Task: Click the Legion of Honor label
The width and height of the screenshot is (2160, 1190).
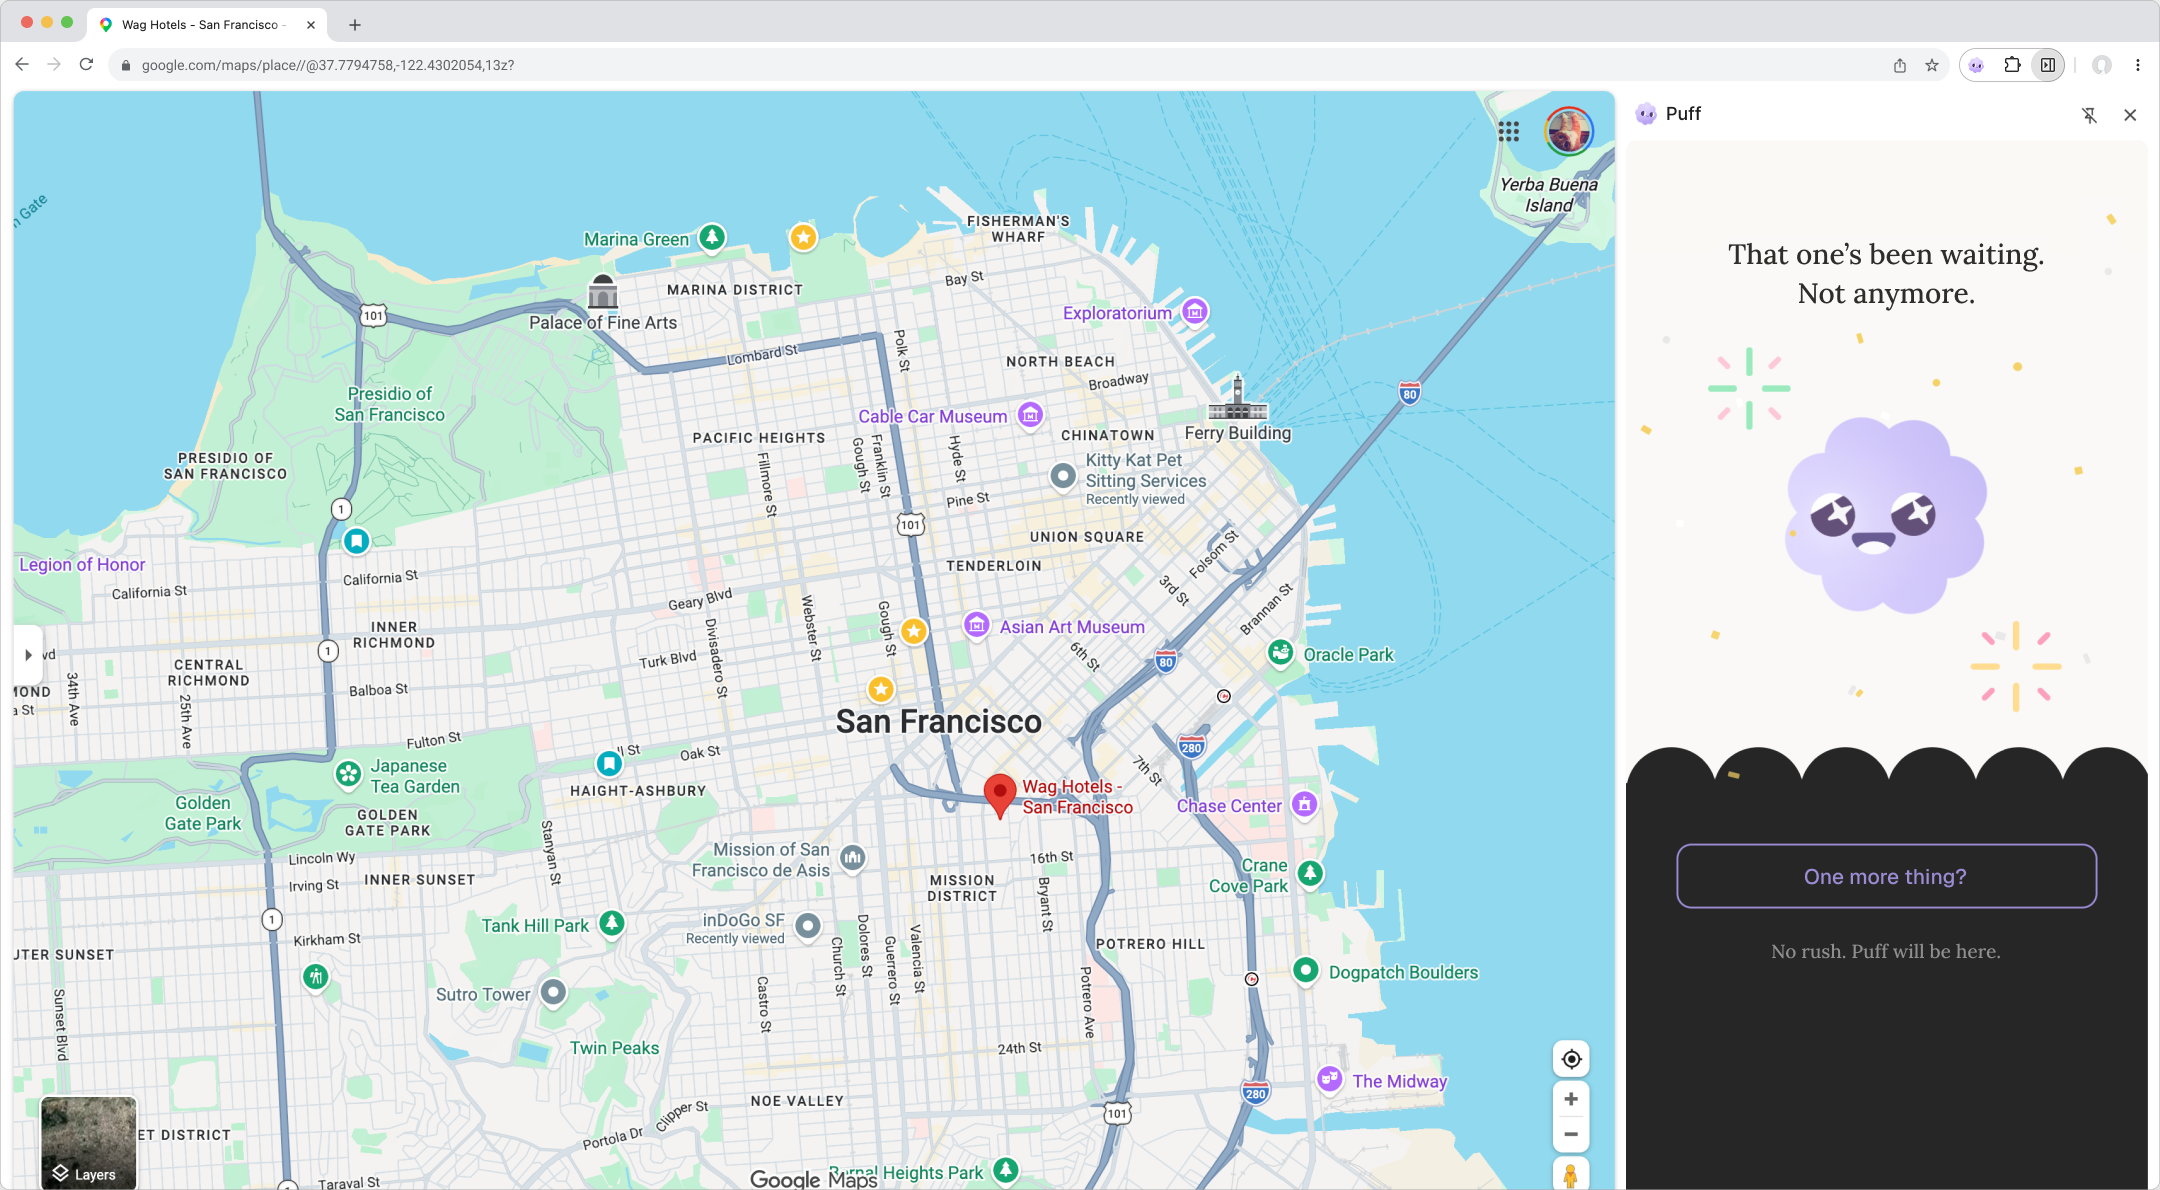Action: (82, 564)
